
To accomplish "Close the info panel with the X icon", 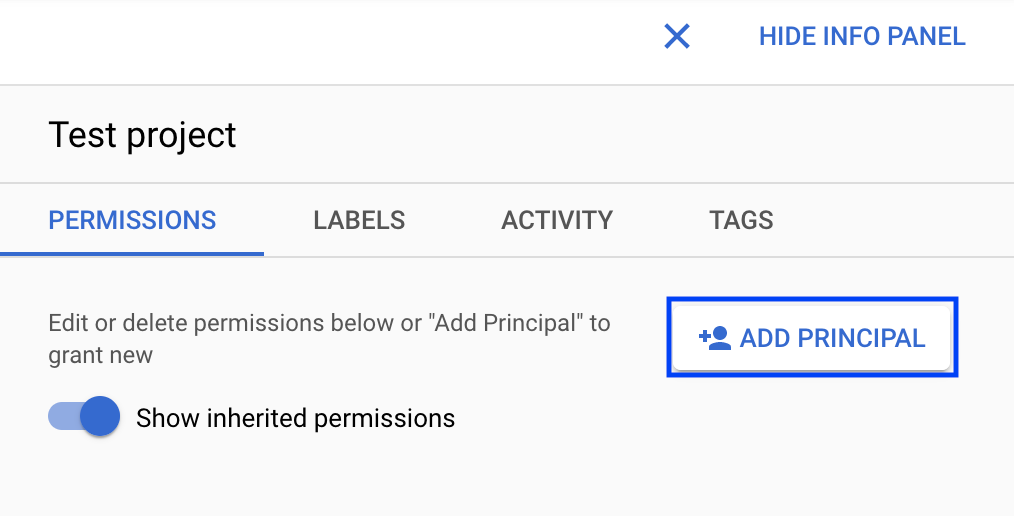I will pos(677,37).
